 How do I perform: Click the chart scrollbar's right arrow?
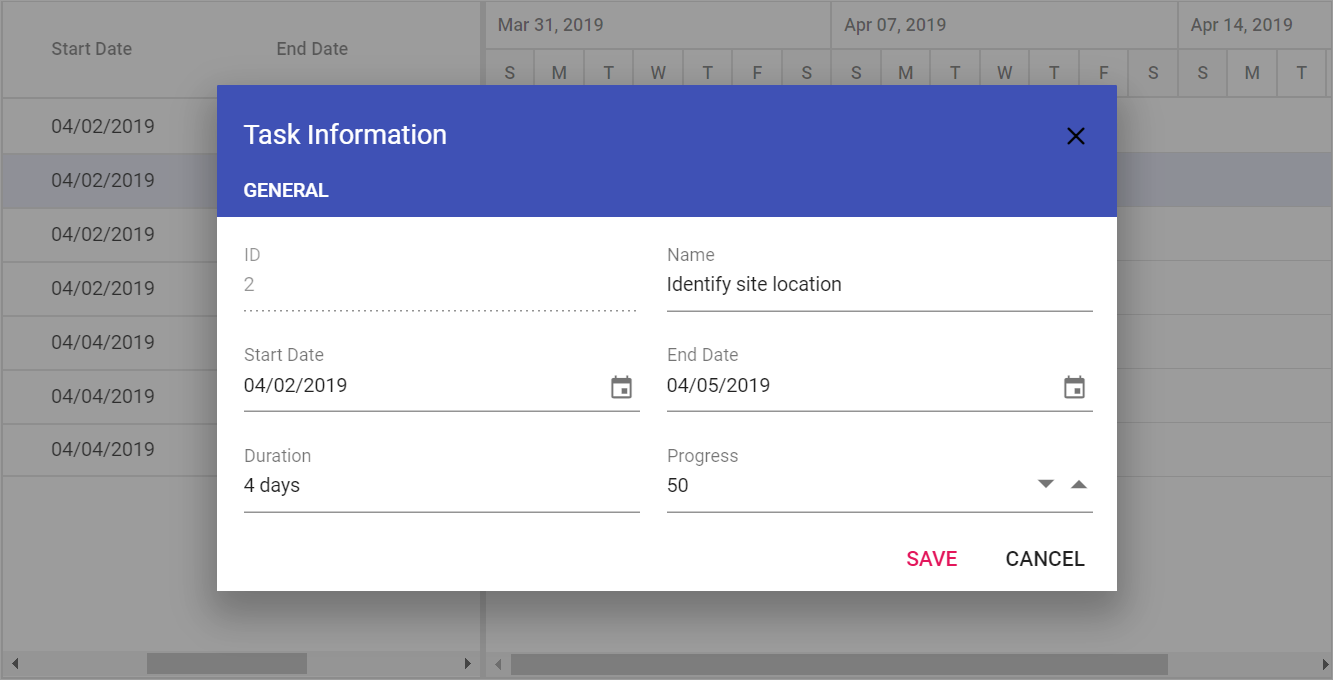1322,663
